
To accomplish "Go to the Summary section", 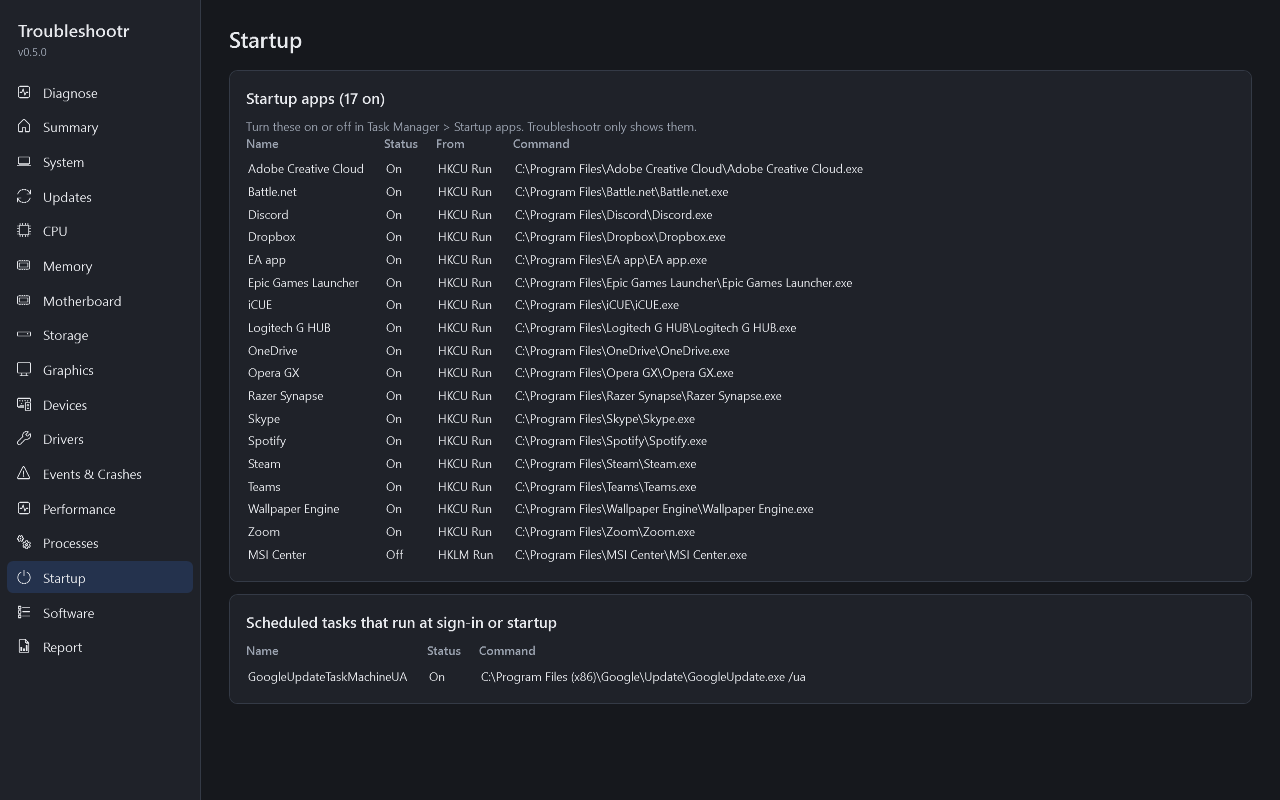I will pyautogui.click(x=100, y=127).
